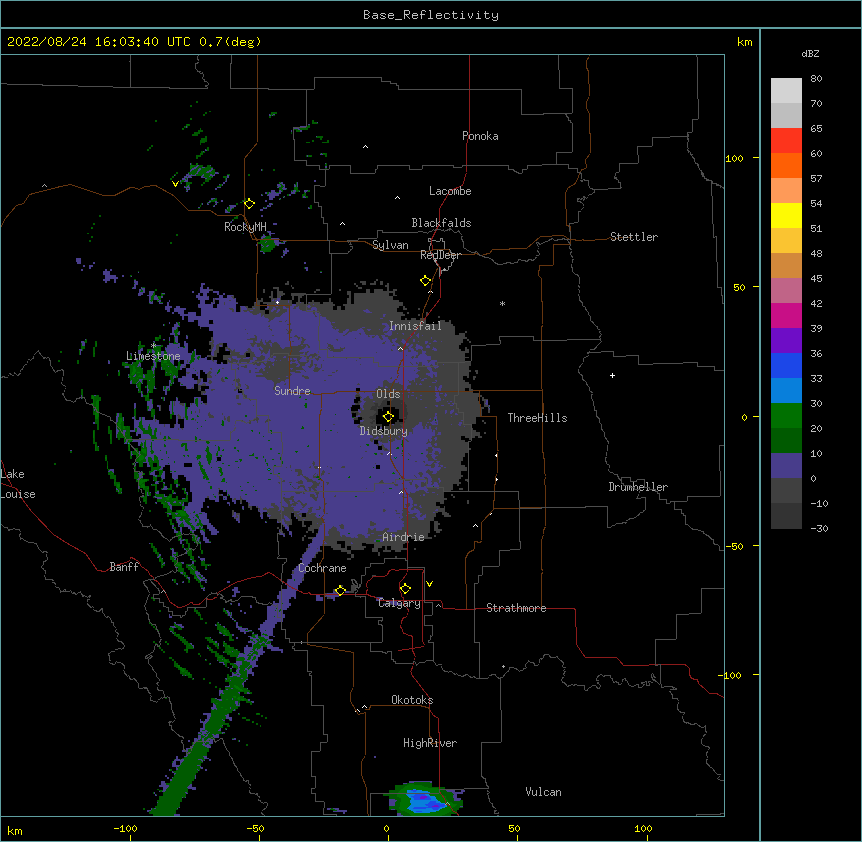Click the ThreeHills label
Viewport: 862px width, 842px height.
click(x=537, y=418)
